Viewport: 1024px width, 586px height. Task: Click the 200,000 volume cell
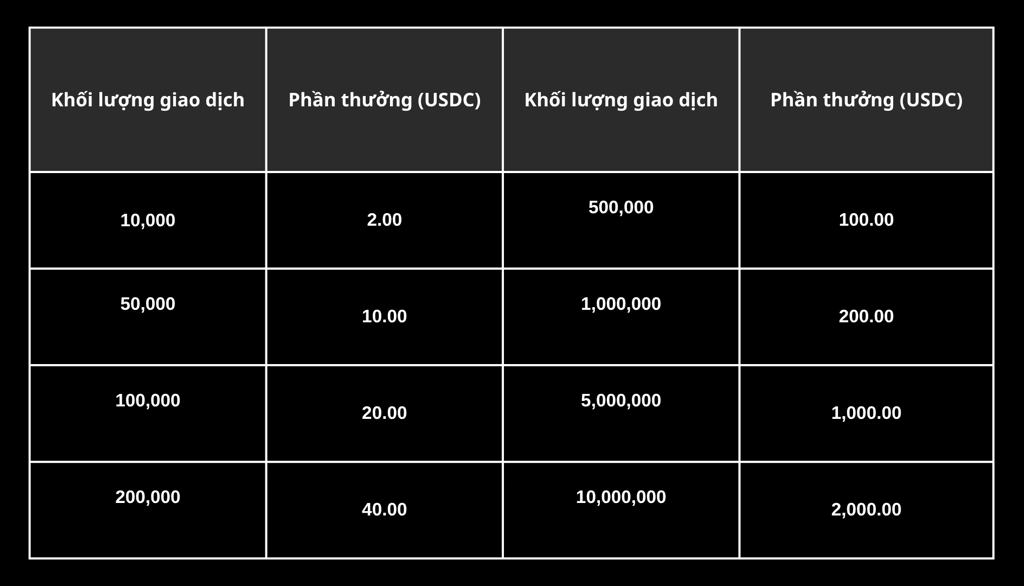coord(148,510)
